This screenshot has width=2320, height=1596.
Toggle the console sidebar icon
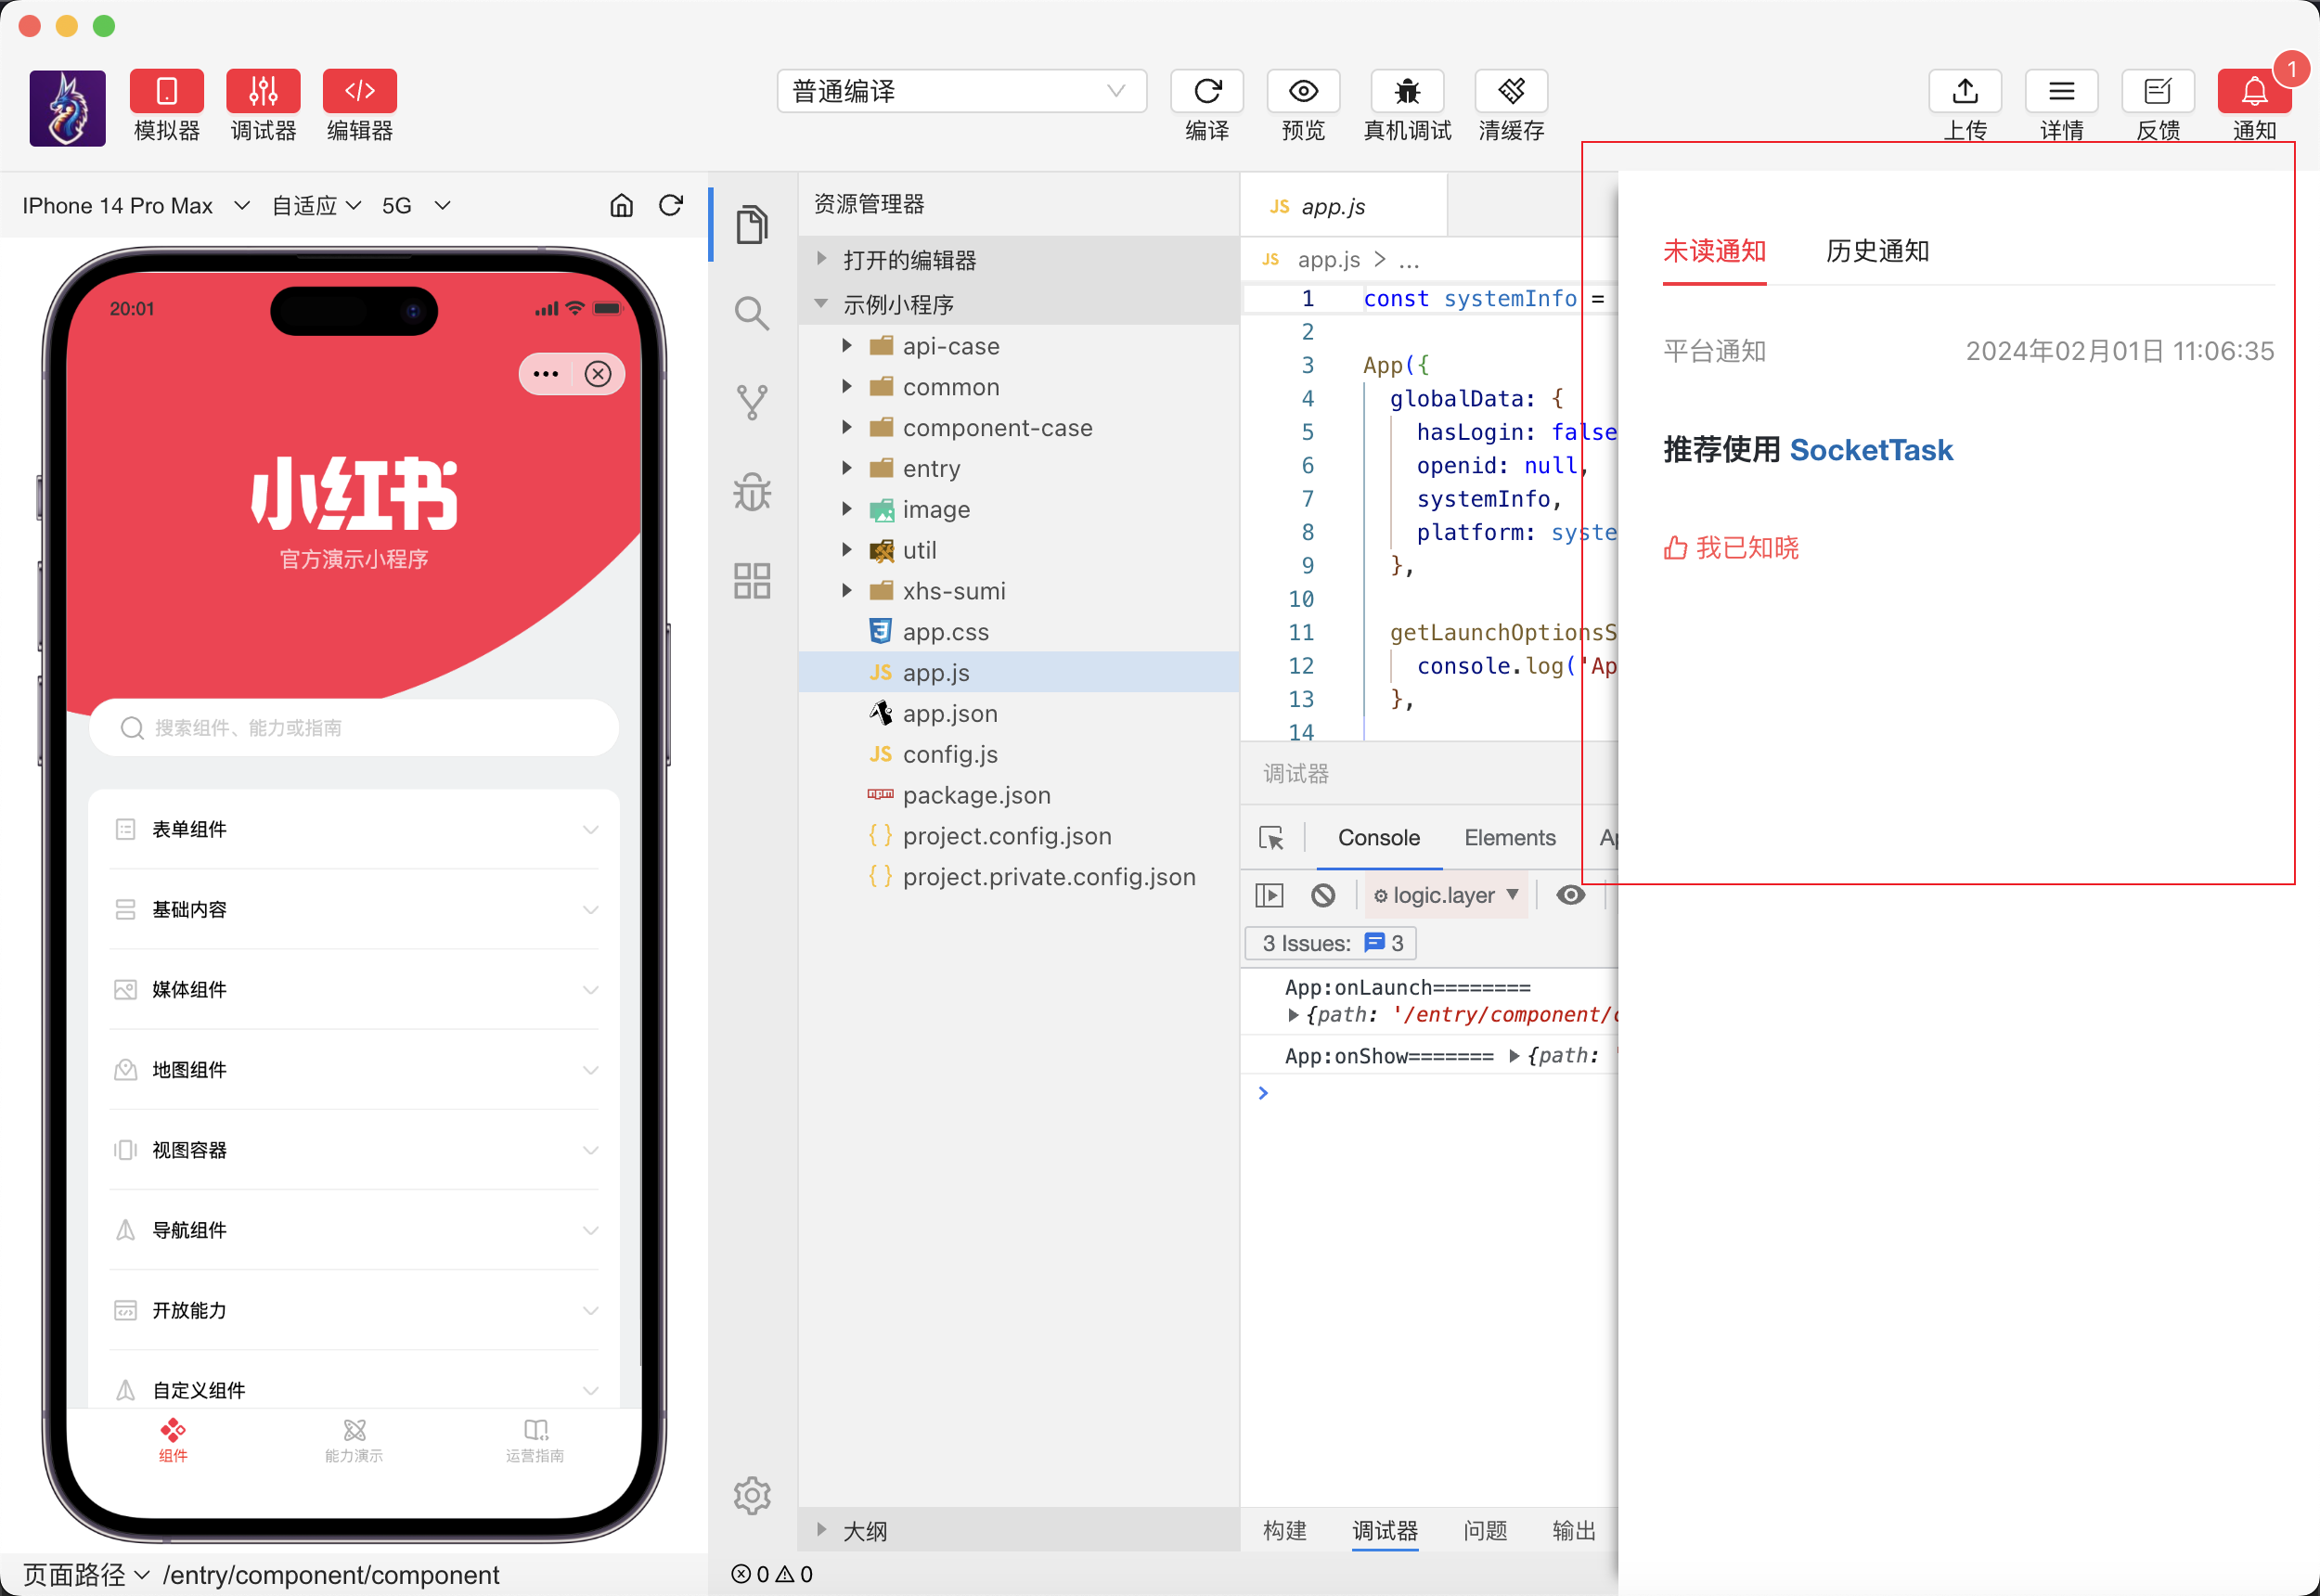tap(1269, 895)
